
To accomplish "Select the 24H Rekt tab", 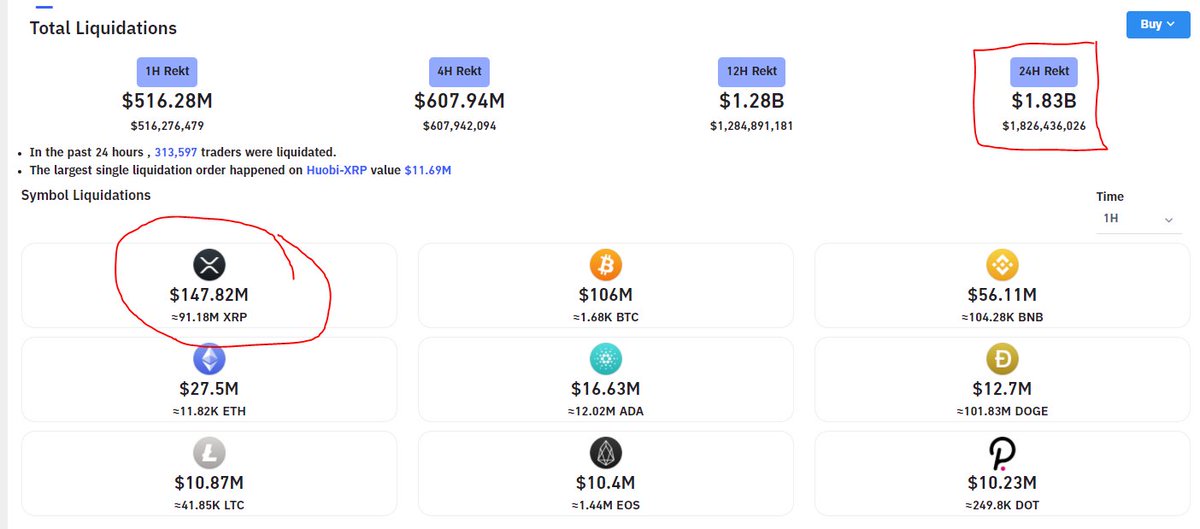I will coord(1044,71).
